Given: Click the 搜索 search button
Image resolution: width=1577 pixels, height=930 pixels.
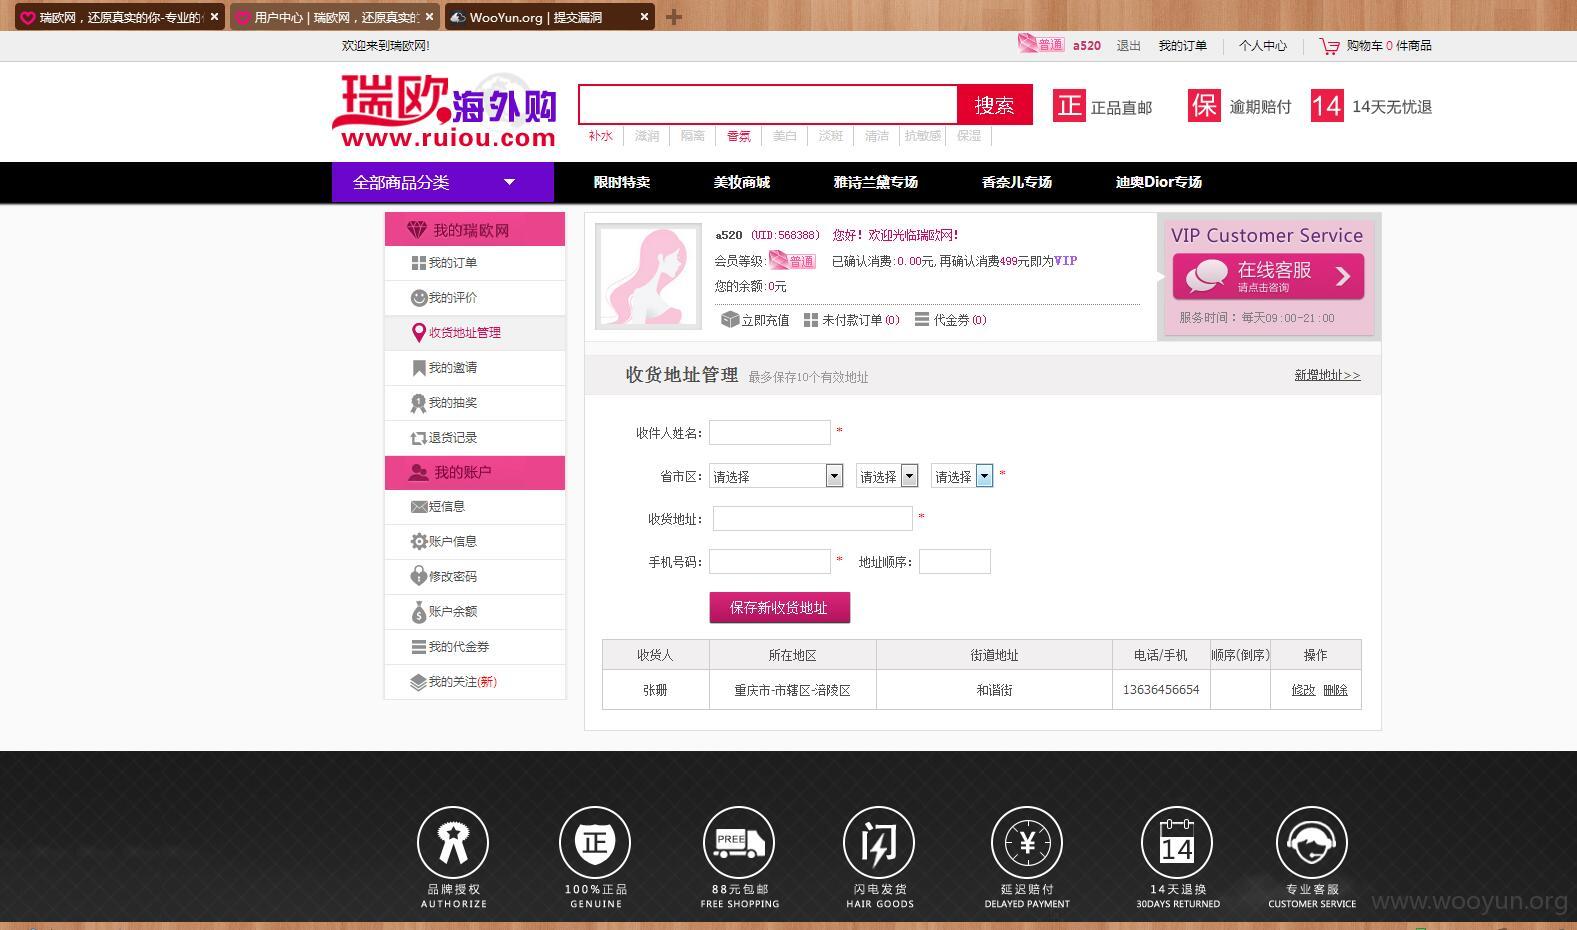Looking at the screenshot, I should (x=994, y=105).
